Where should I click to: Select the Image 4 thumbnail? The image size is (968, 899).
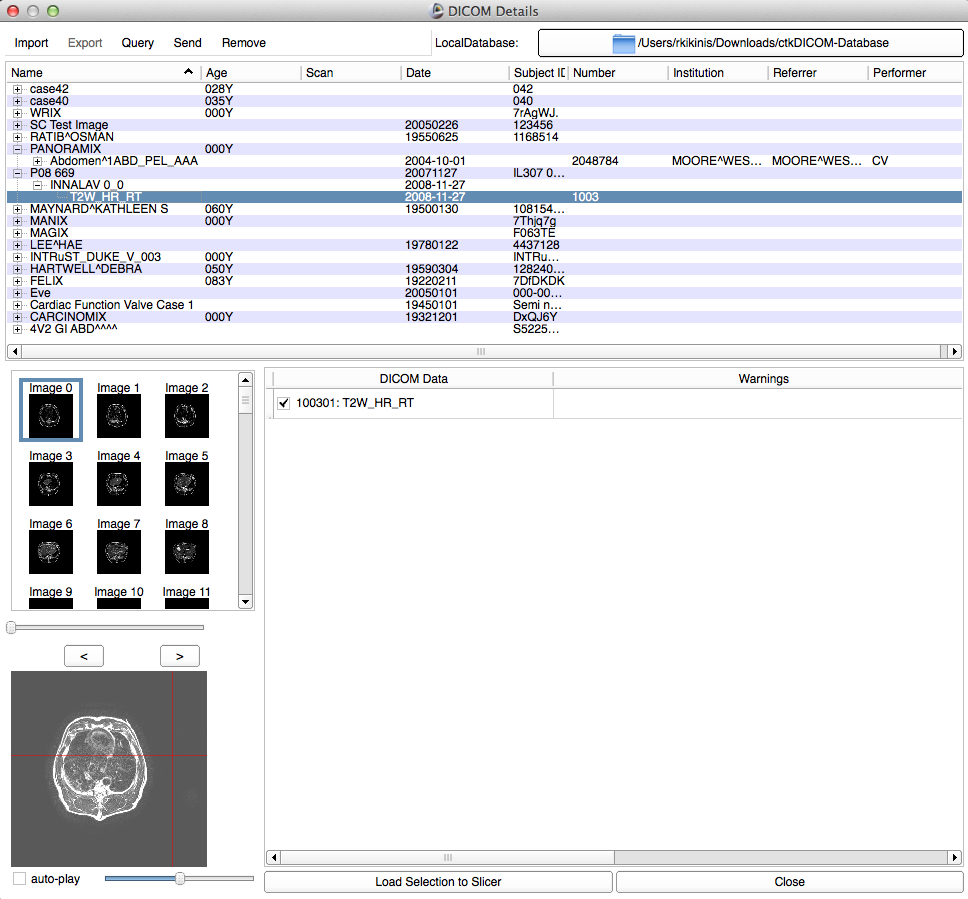click(119, 483)
